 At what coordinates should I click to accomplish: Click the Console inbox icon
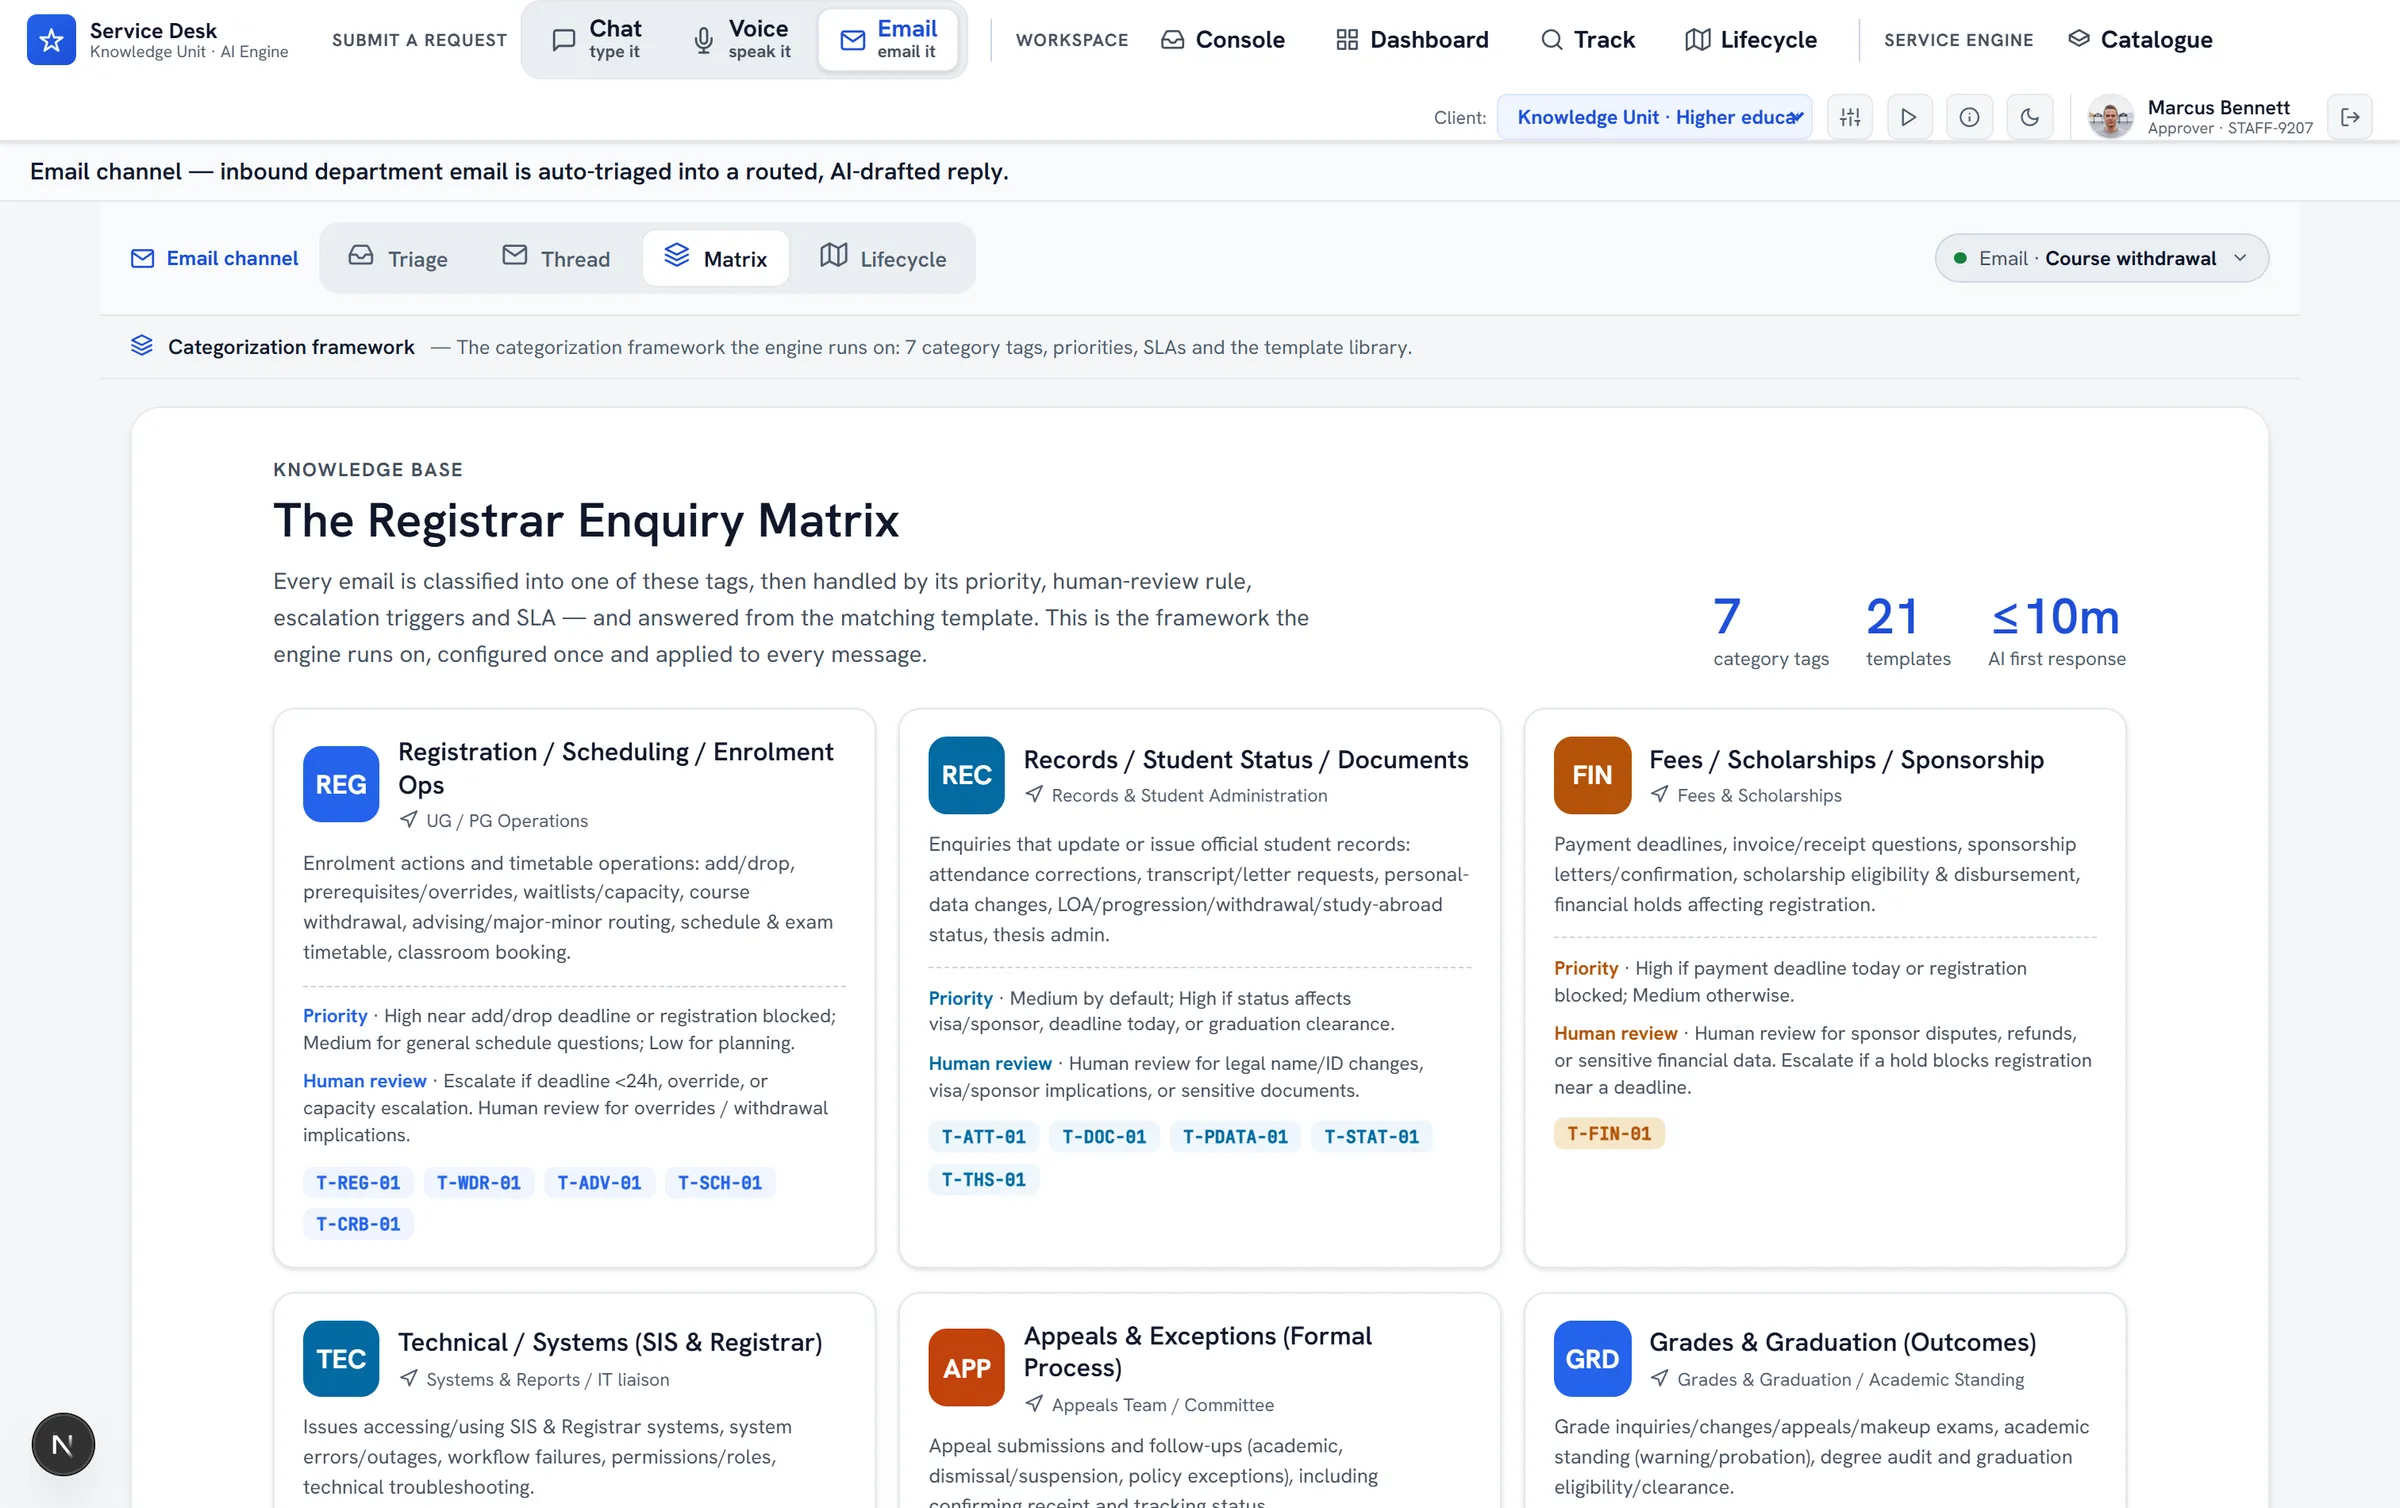[x=1172, y=40]
